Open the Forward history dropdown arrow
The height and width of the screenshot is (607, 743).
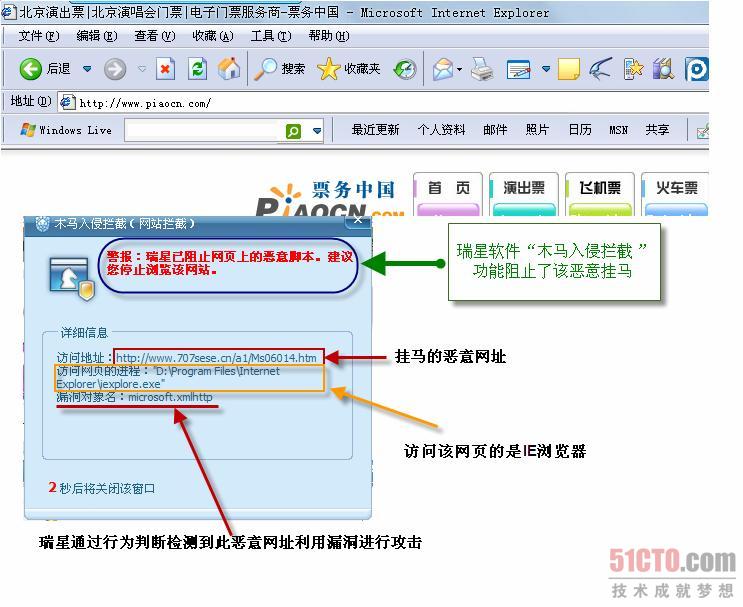point(142,69)
